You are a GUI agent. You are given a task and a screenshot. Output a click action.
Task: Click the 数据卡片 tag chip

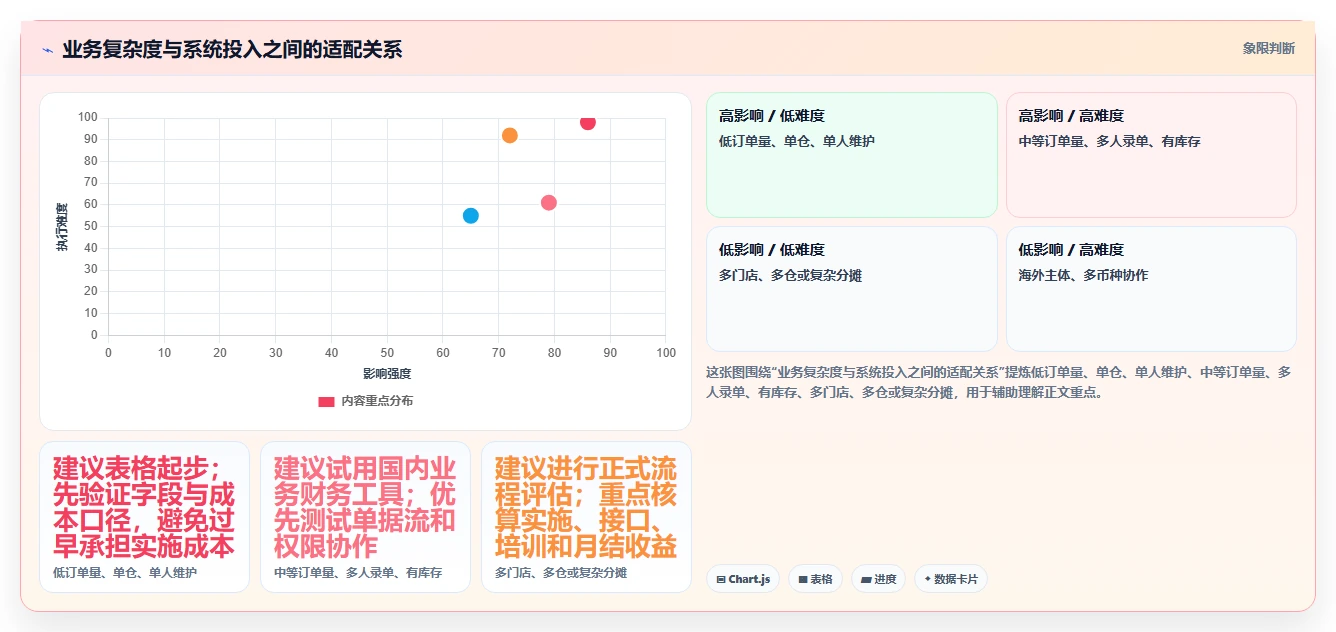tap(950, 579)
